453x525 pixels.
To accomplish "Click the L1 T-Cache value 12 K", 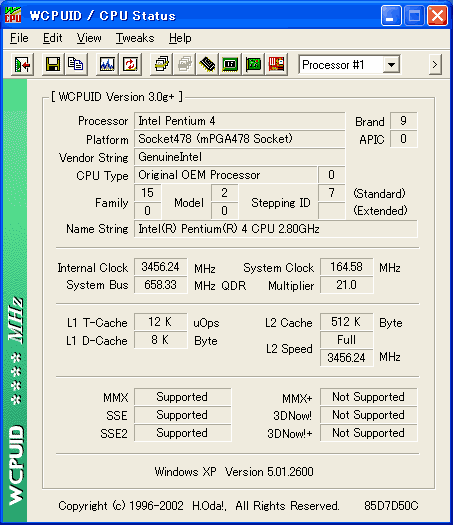I will click(x=161, y=322).
